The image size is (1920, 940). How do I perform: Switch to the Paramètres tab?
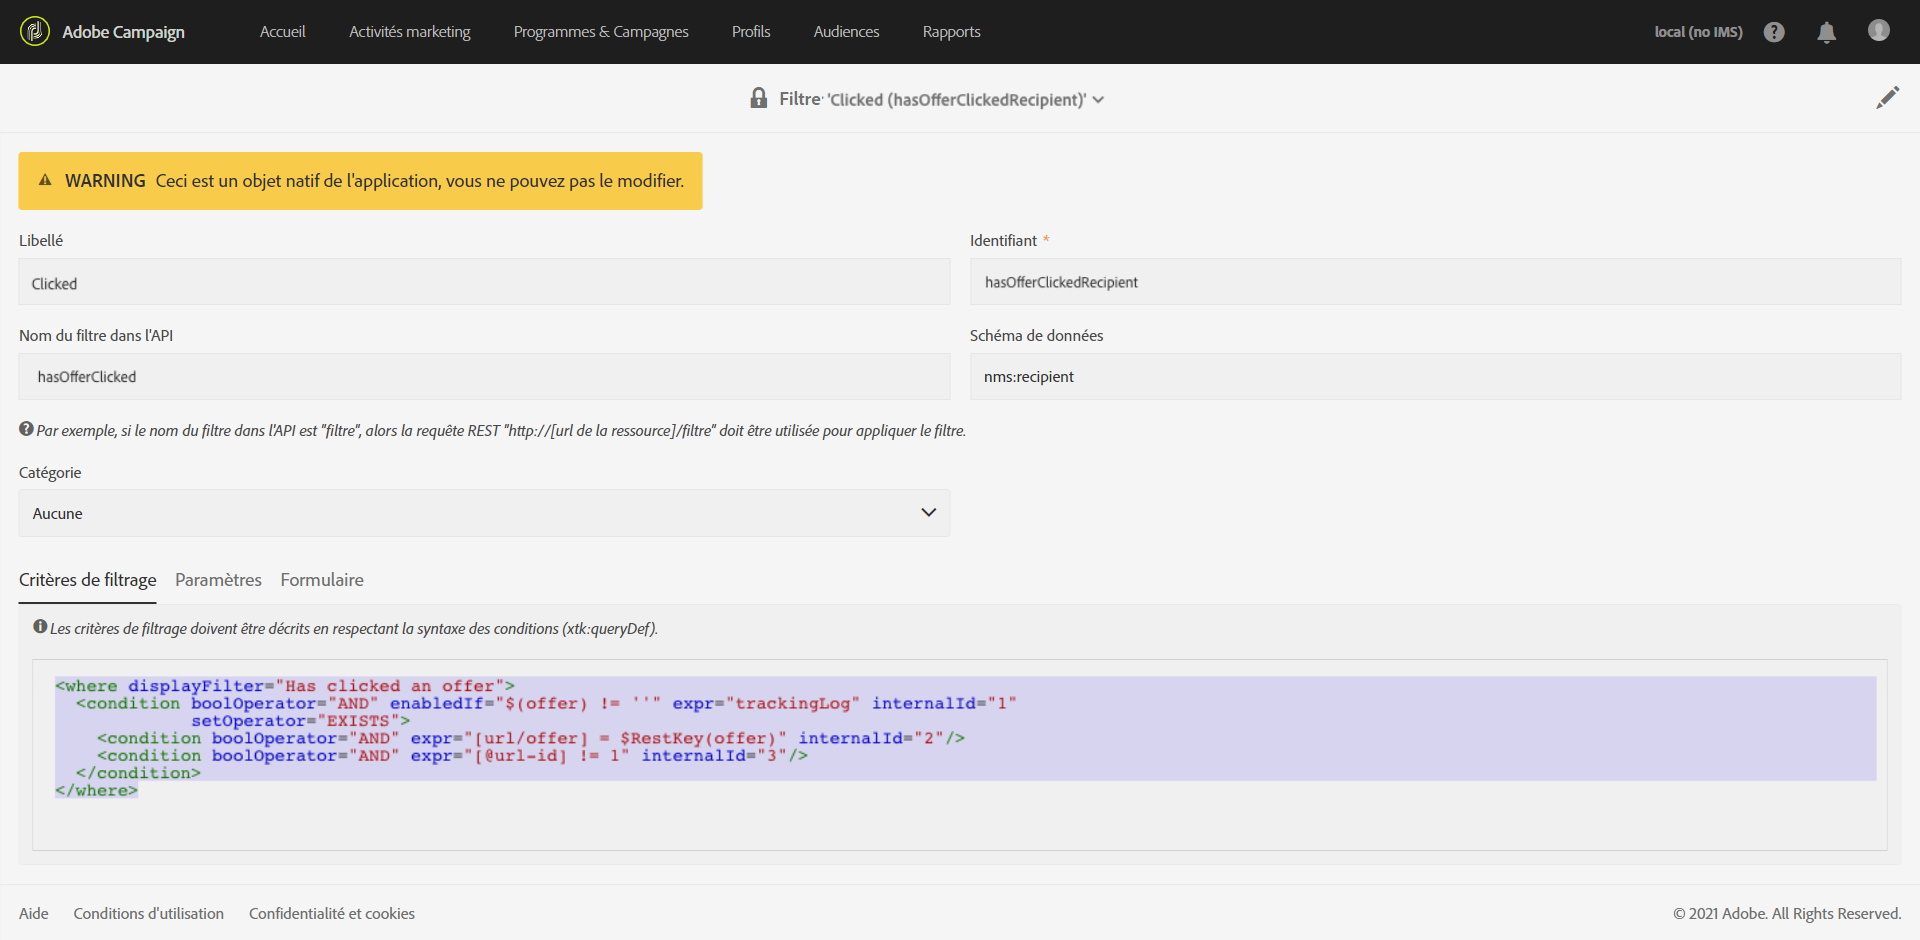tap(218, 580)
